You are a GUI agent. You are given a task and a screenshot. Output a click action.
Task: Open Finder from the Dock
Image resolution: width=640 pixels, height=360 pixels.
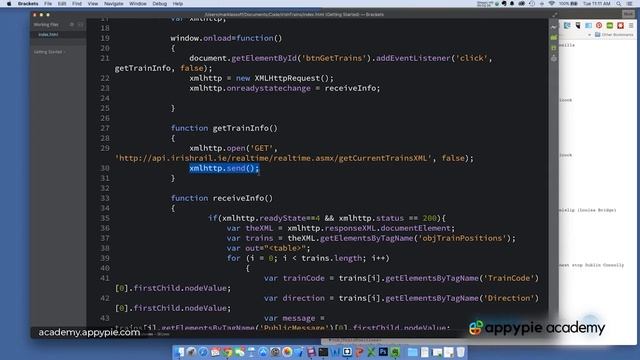(x=179, y=351)
